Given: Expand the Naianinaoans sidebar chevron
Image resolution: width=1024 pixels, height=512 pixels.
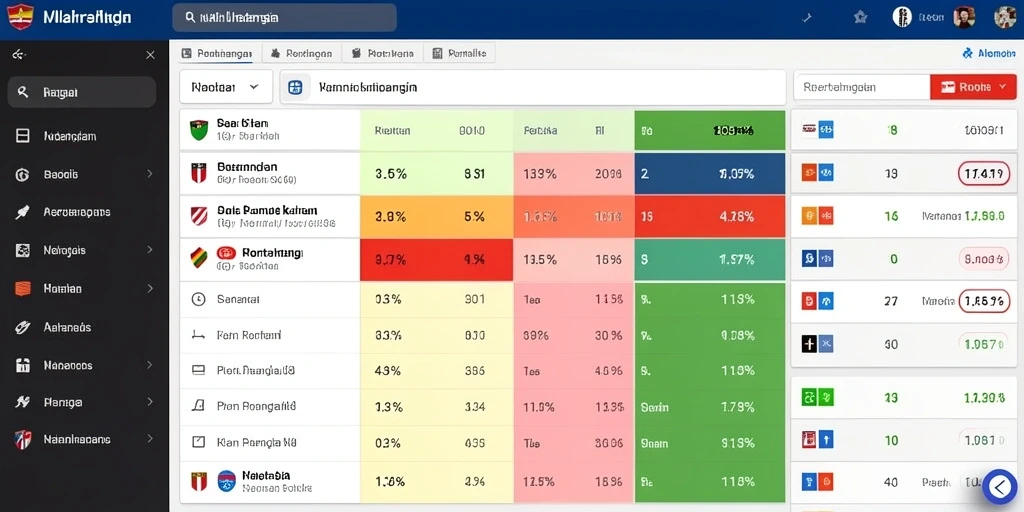Looking at the screenshot, I should (150, 439).
